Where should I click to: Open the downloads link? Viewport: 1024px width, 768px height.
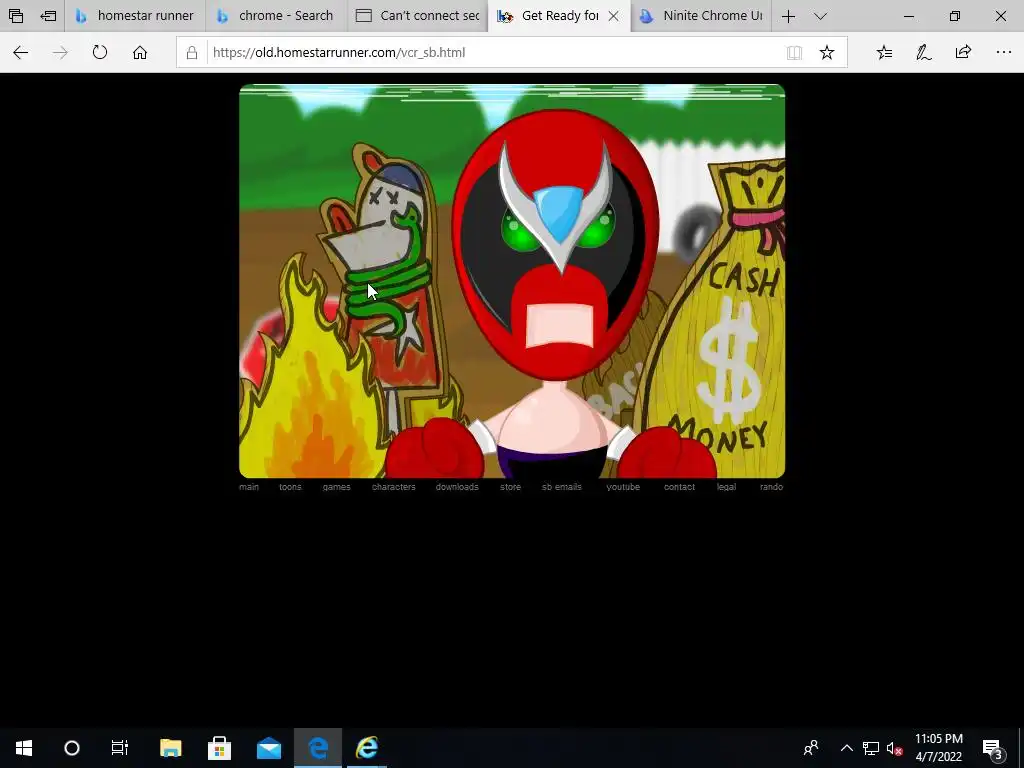457,487
